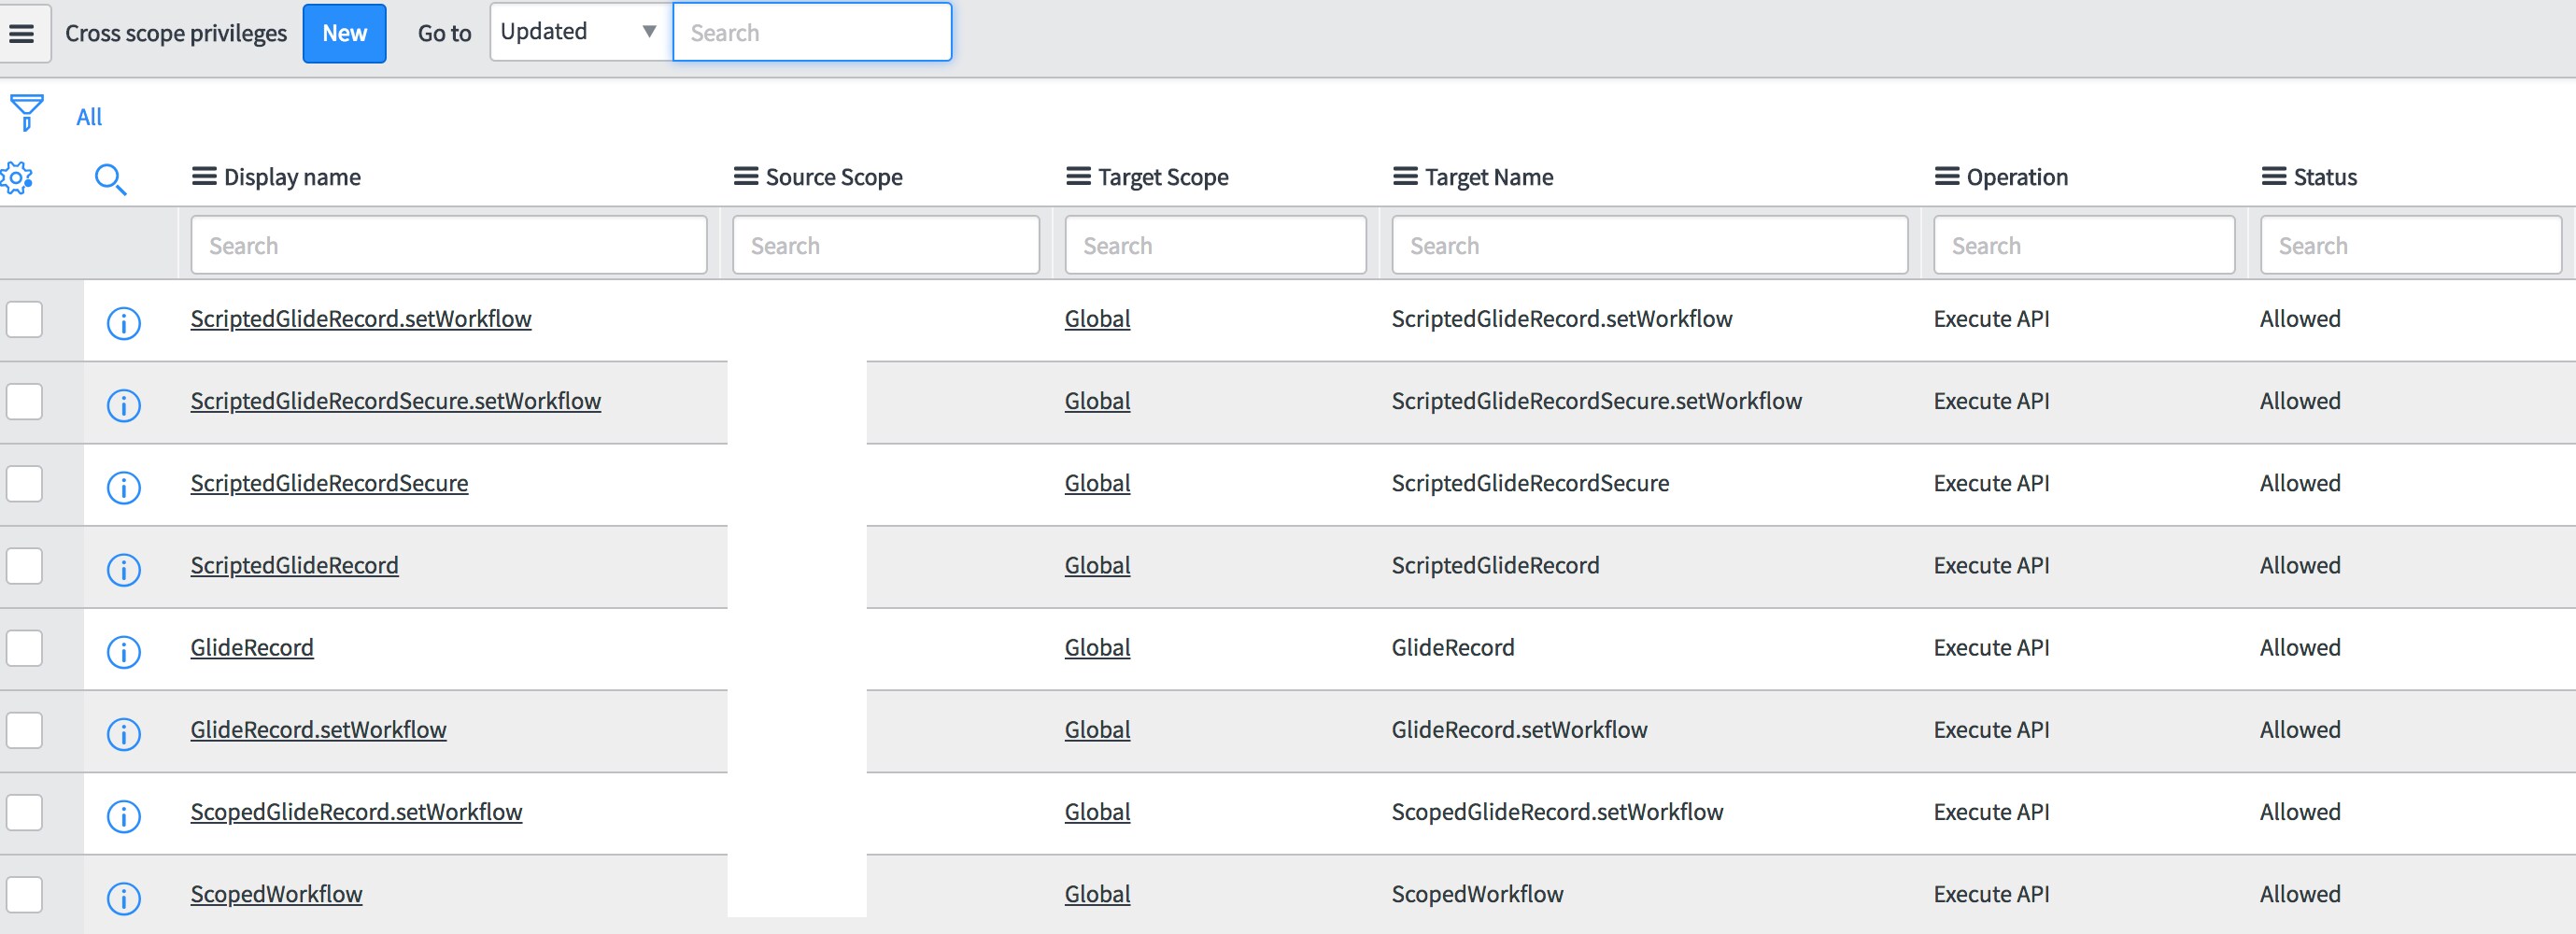Screen dimensions: 2576x934
Task: Focus the Target Name column search field
Action: tap(1650, 245)
